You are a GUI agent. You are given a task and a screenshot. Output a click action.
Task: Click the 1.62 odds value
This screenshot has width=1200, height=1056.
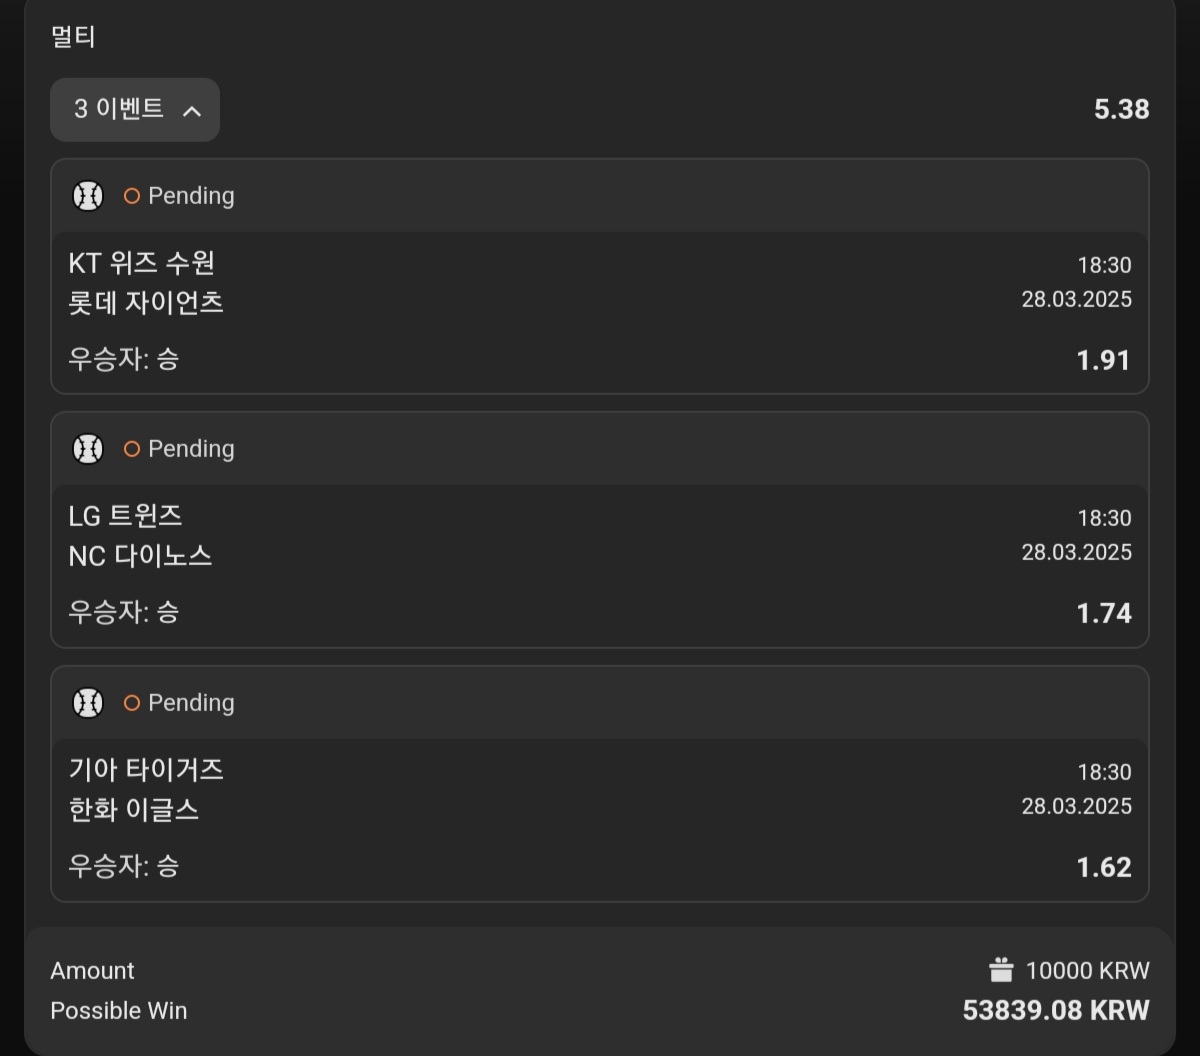coord(1104,867)
